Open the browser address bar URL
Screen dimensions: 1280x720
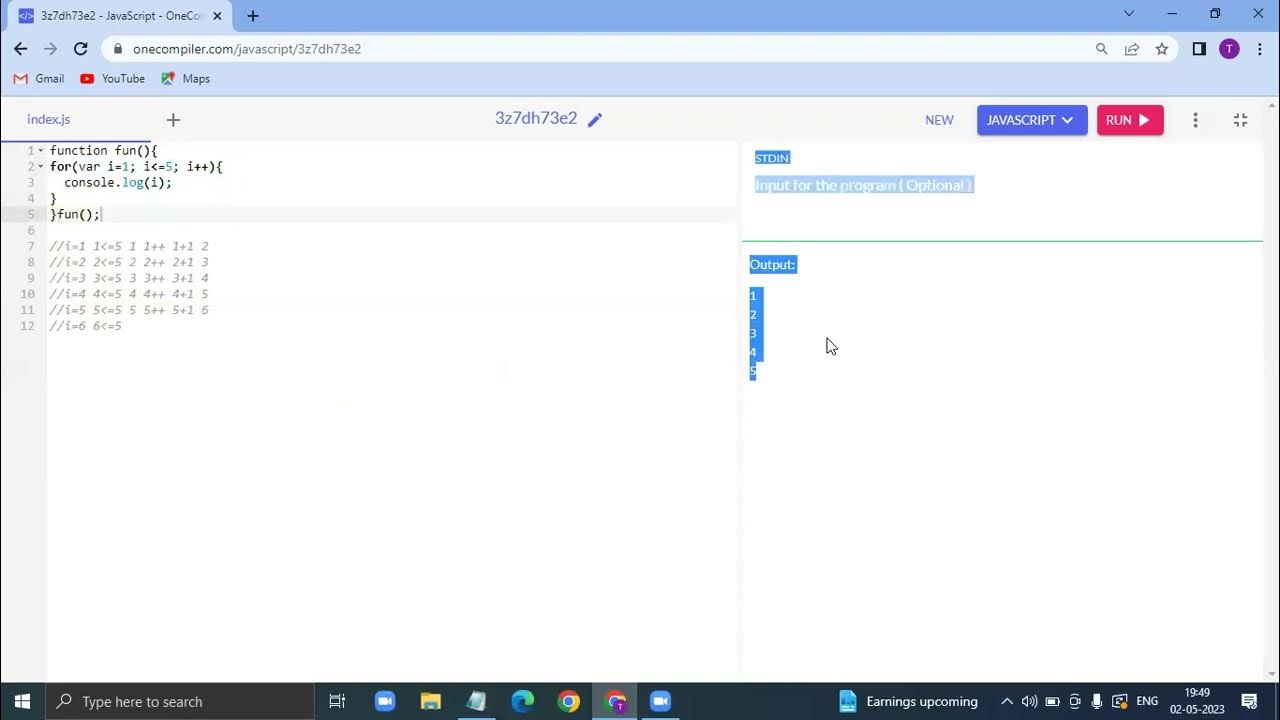click(247, 48)
